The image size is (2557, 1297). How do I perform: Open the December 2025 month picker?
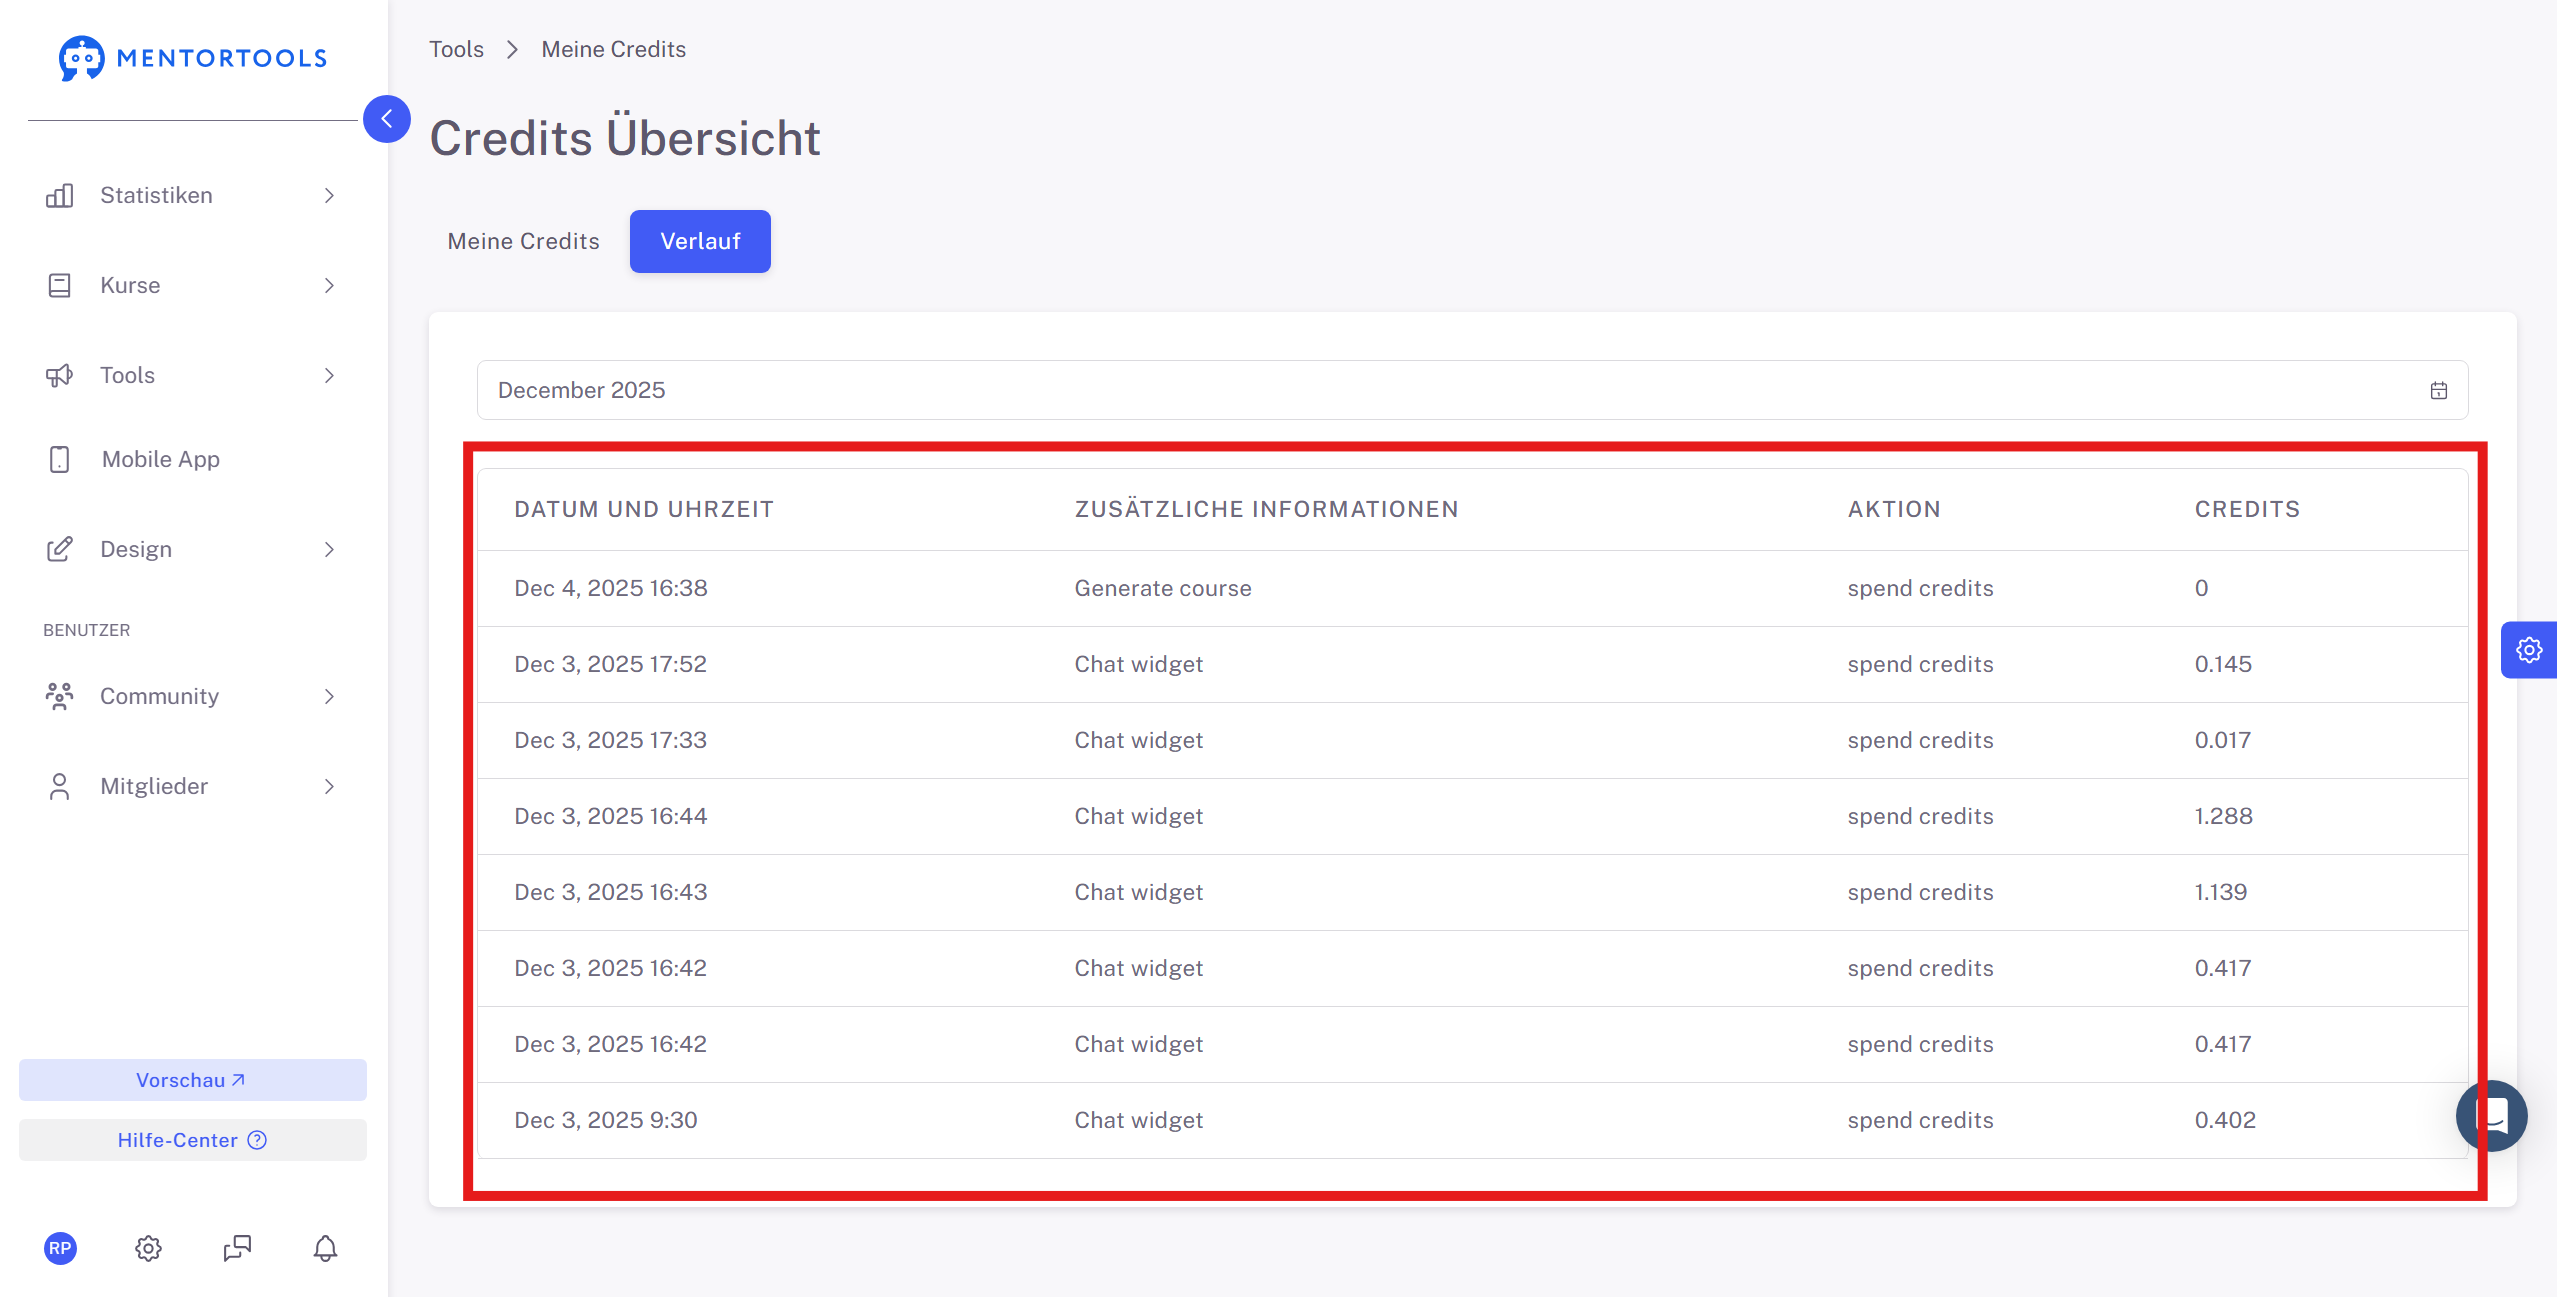pos(1472,390)
